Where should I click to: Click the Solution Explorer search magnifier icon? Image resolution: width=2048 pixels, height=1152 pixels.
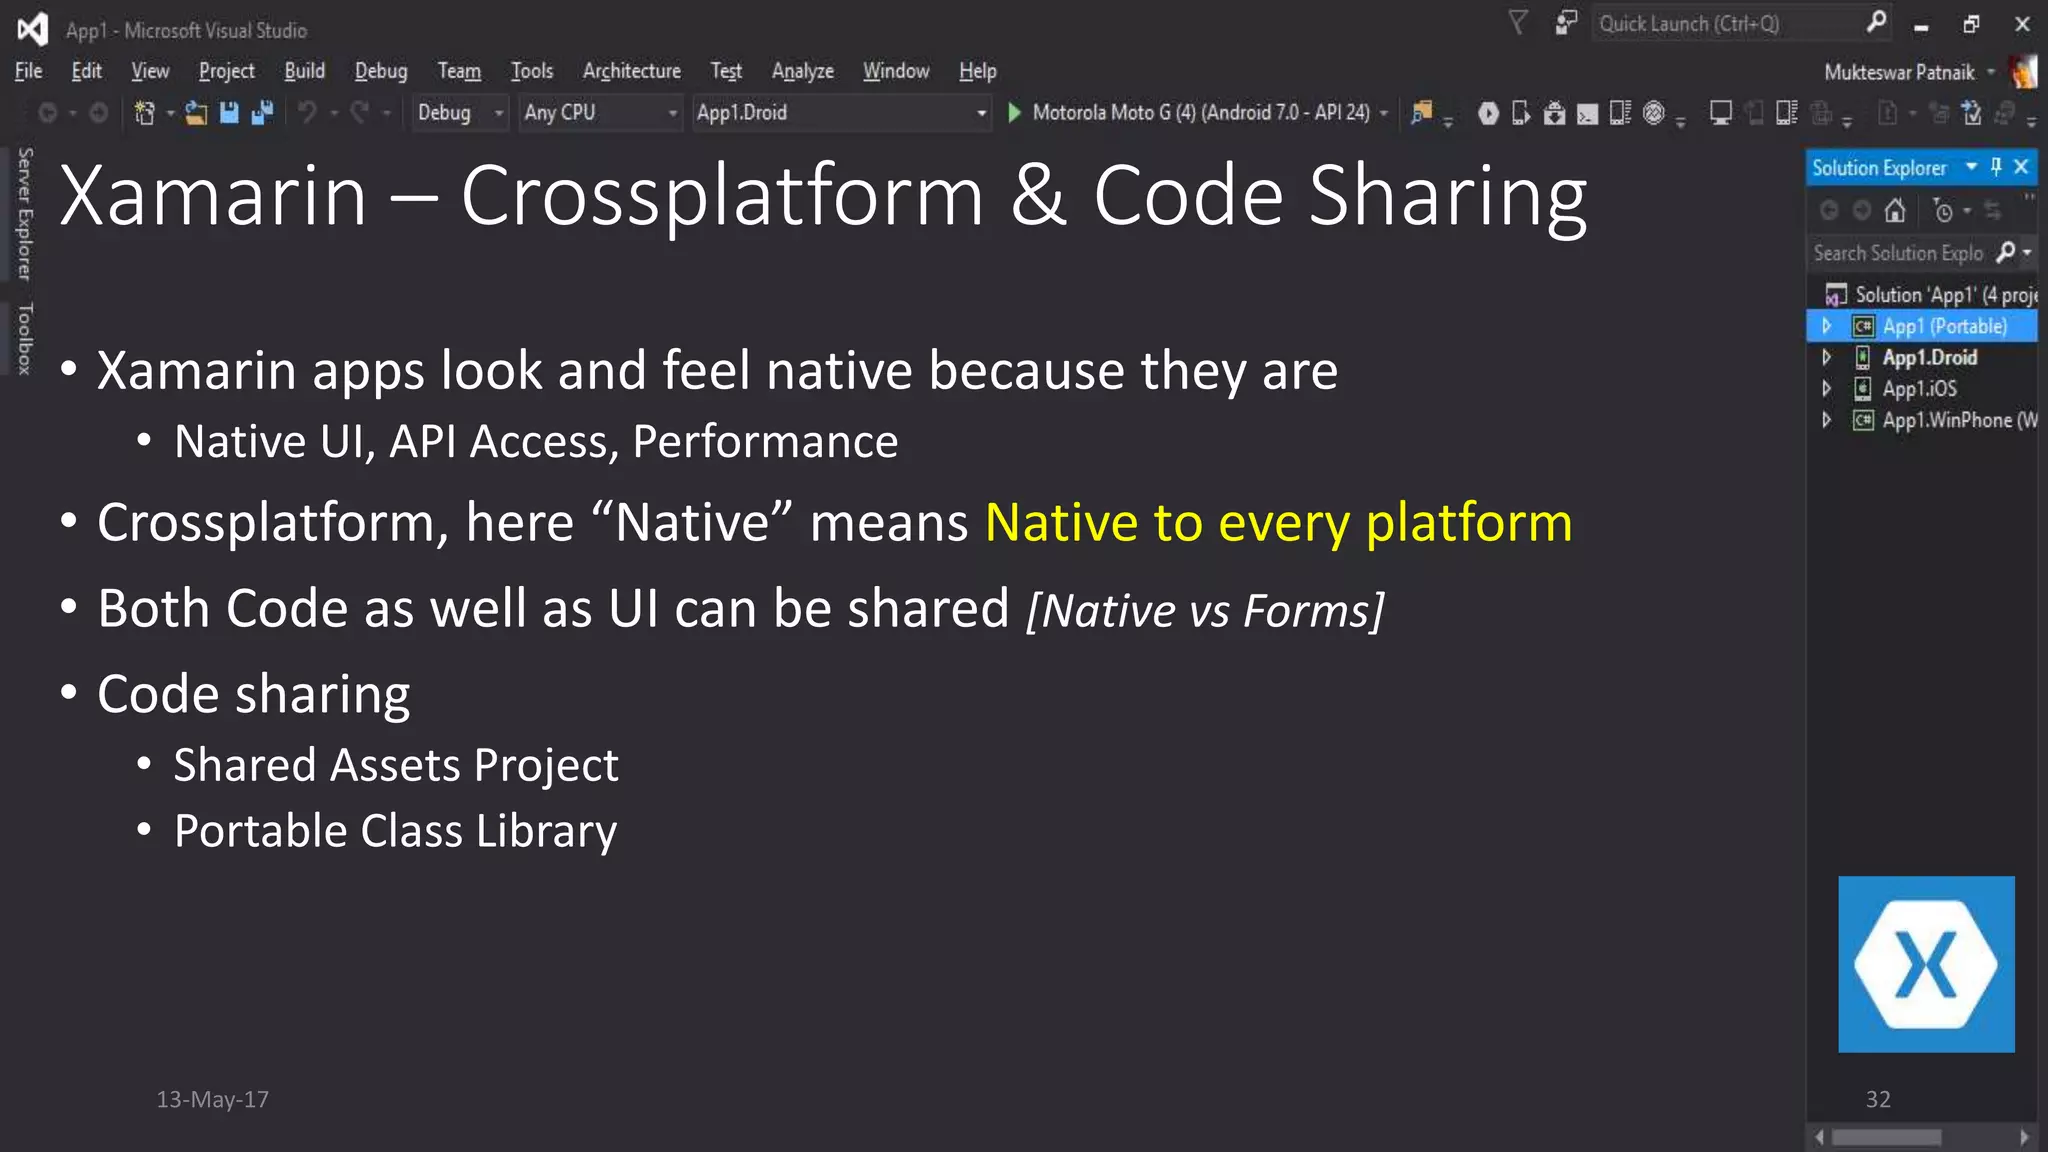tap(2005, 252)
